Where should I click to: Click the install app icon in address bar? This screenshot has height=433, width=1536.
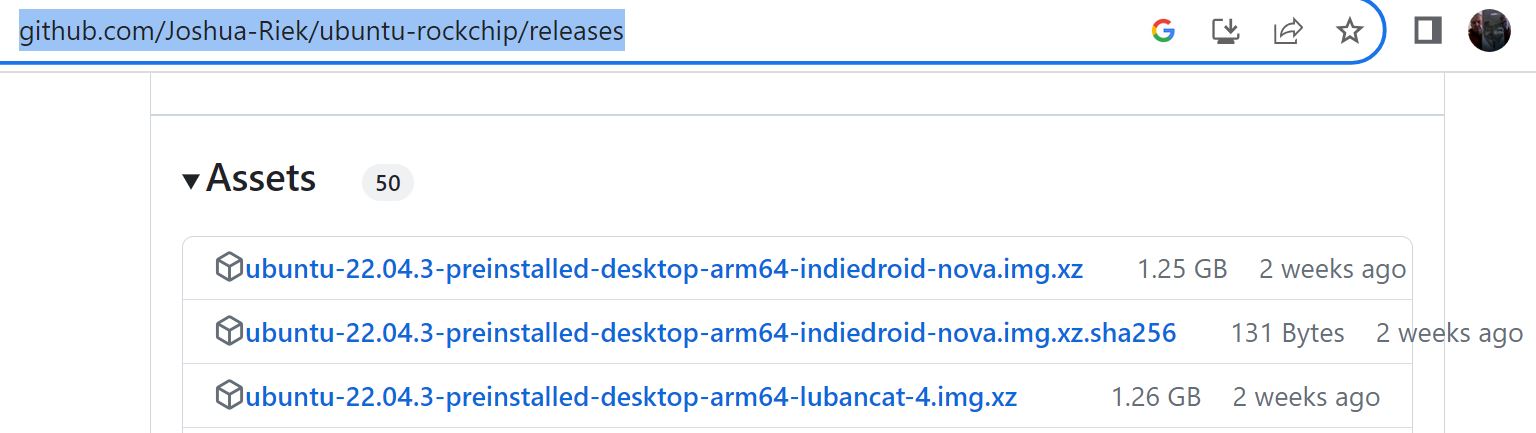click(x=1225, y=32)
